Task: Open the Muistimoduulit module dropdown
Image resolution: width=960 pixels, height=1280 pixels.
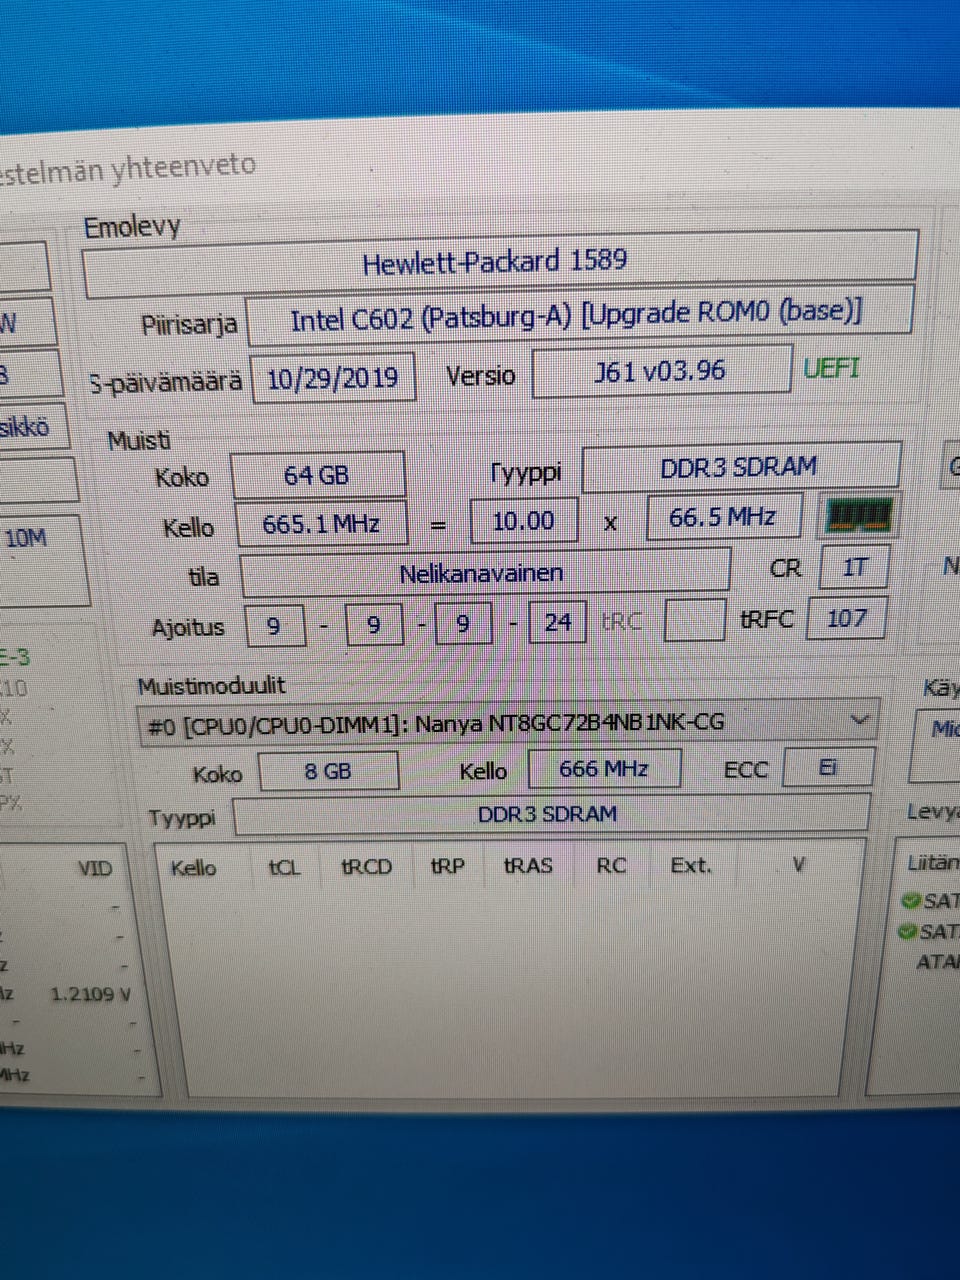Action: [x=509, y=722]
